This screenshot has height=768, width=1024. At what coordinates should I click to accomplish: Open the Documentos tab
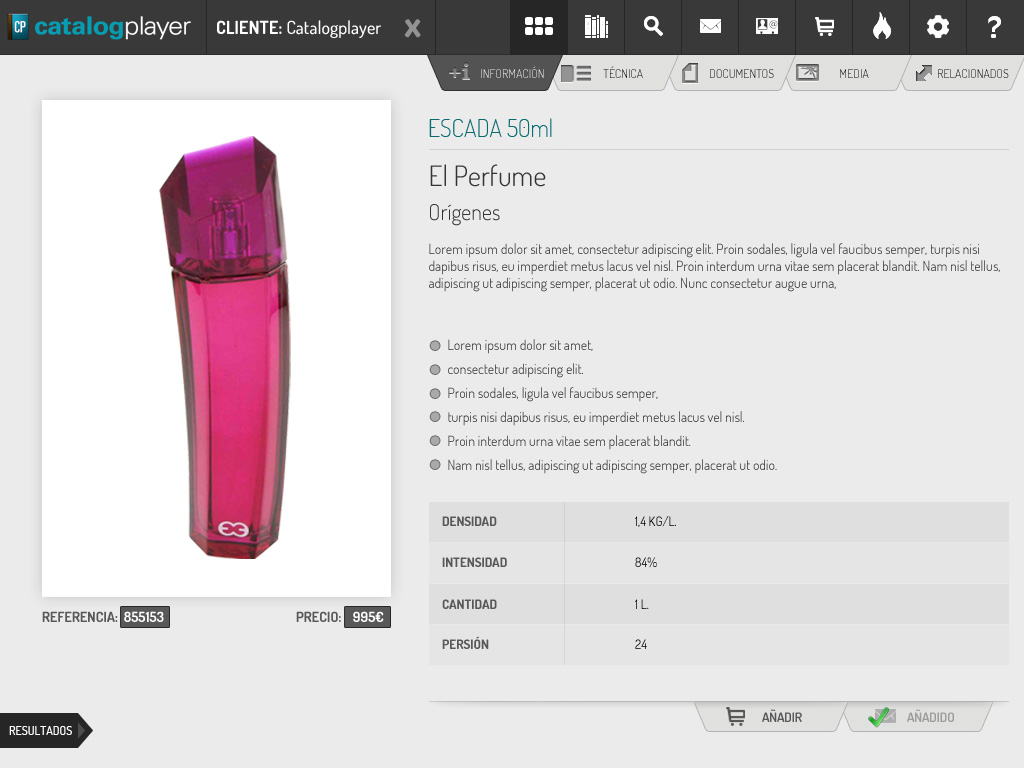tap(729, 73)
